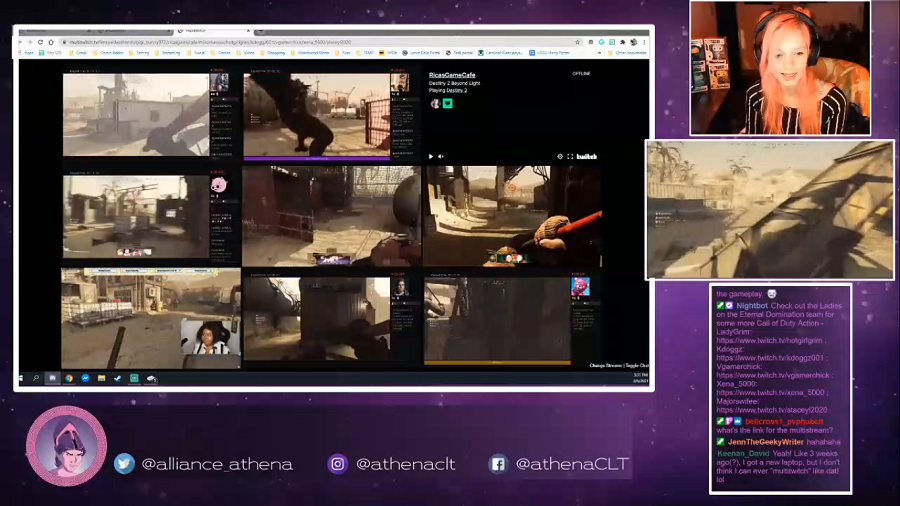
Task: Click the @alliance_athena Twitter handle
Action: [217, 464]
